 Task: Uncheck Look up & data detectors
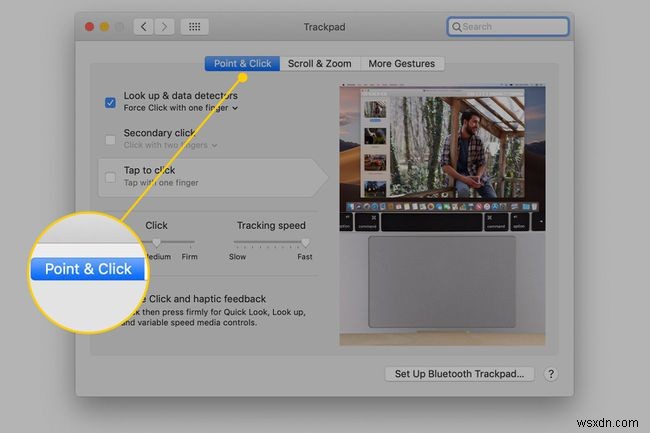click(x=110, y=102)
